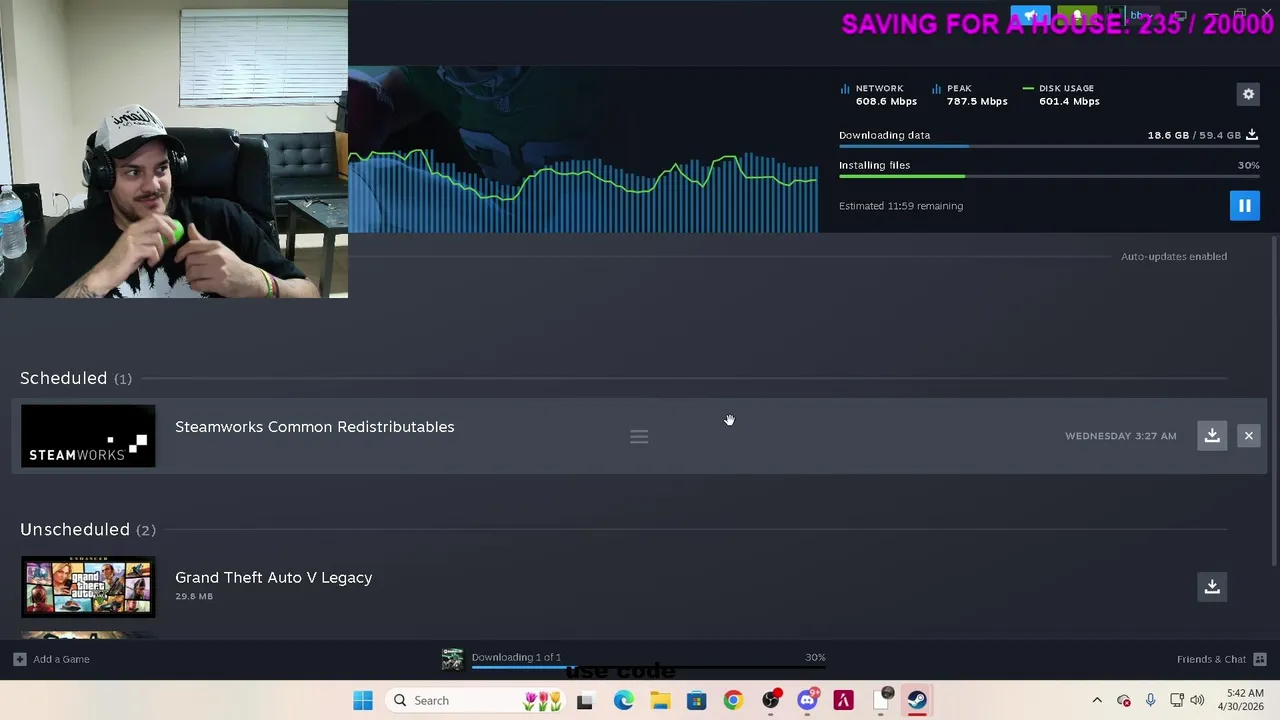1280x720 pixels.
Task: Switch to OBS Studio on taskbar
Action: [771, 701]
